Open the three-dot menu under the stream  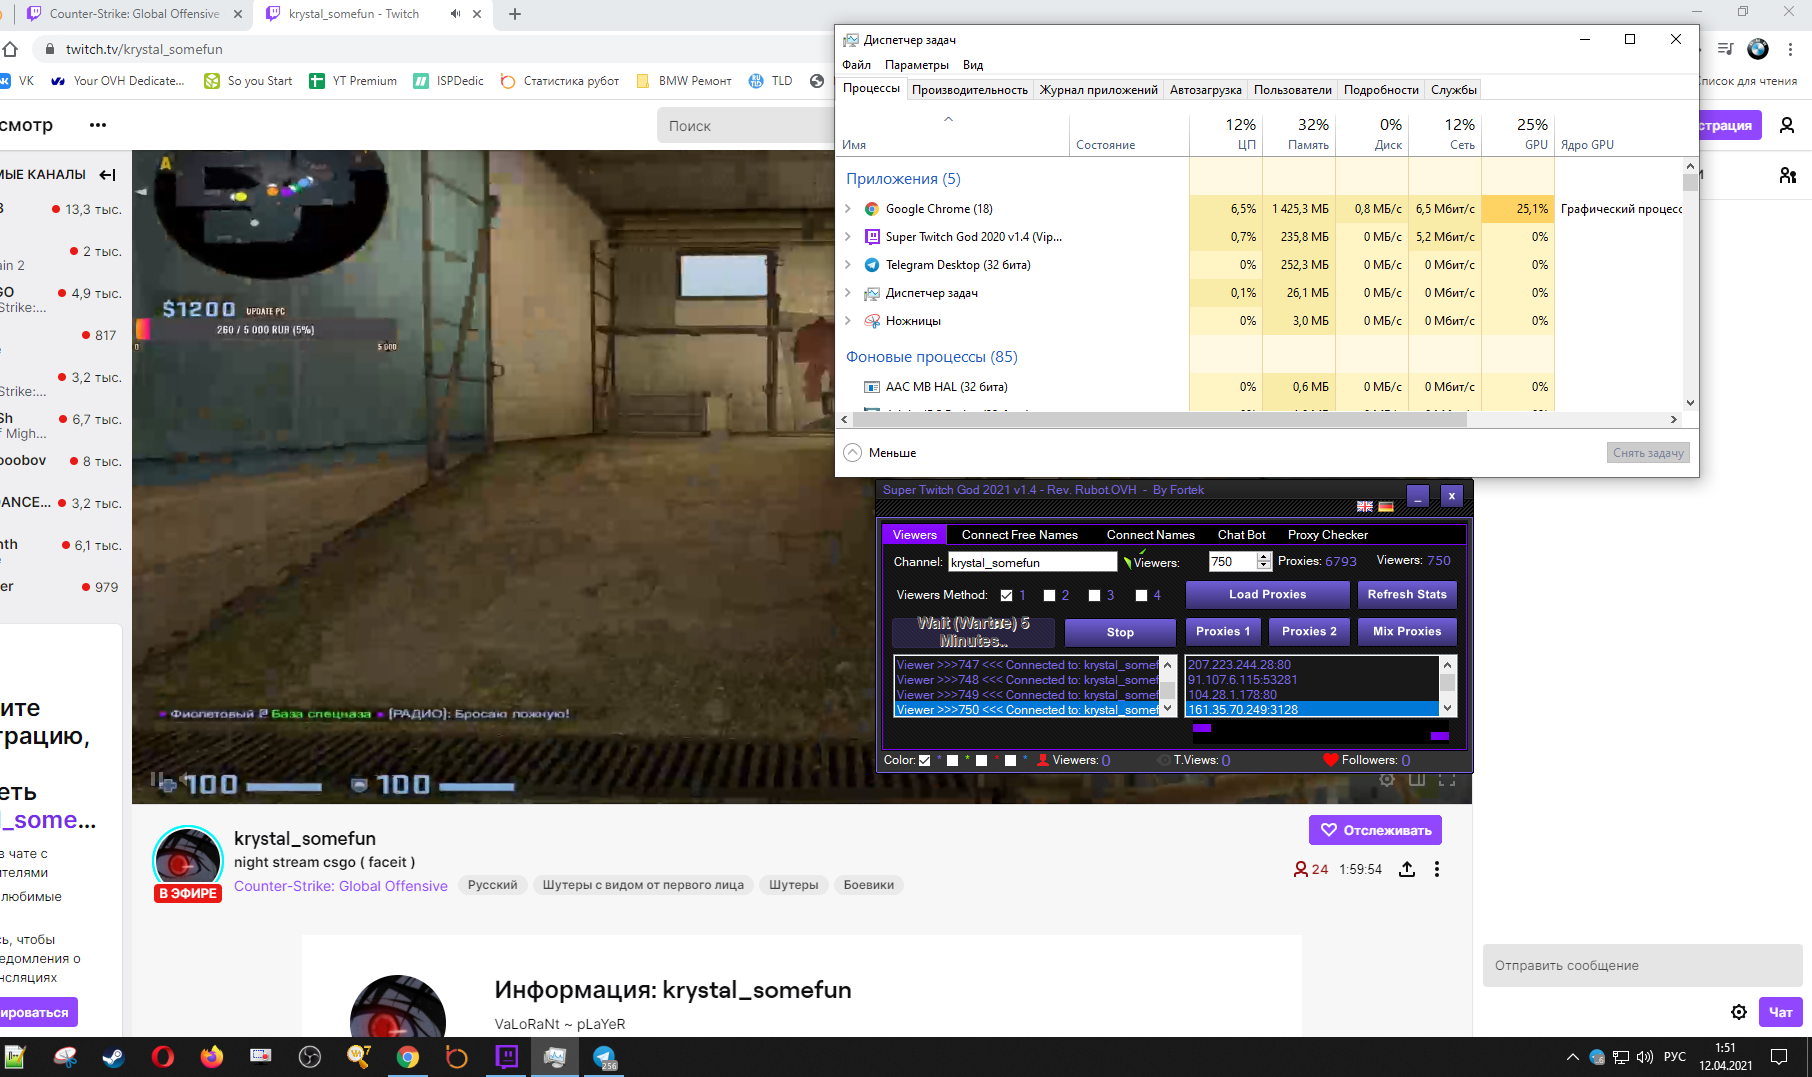(x=1437, y=869)
